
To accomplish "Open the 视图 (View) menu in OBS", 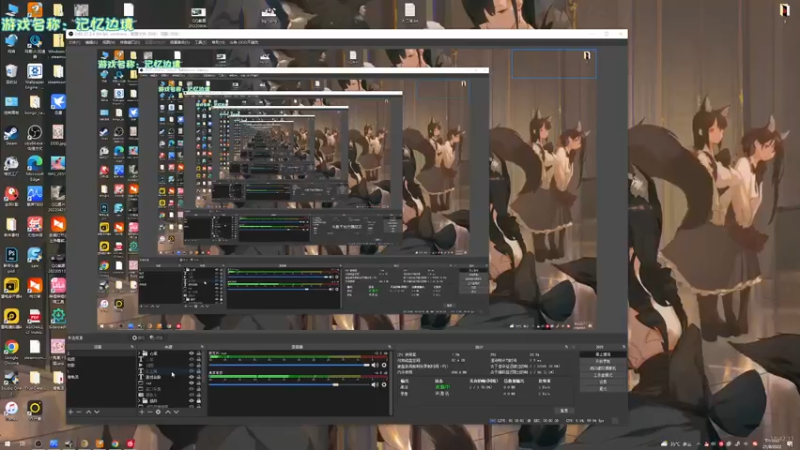I will [109, 42].
